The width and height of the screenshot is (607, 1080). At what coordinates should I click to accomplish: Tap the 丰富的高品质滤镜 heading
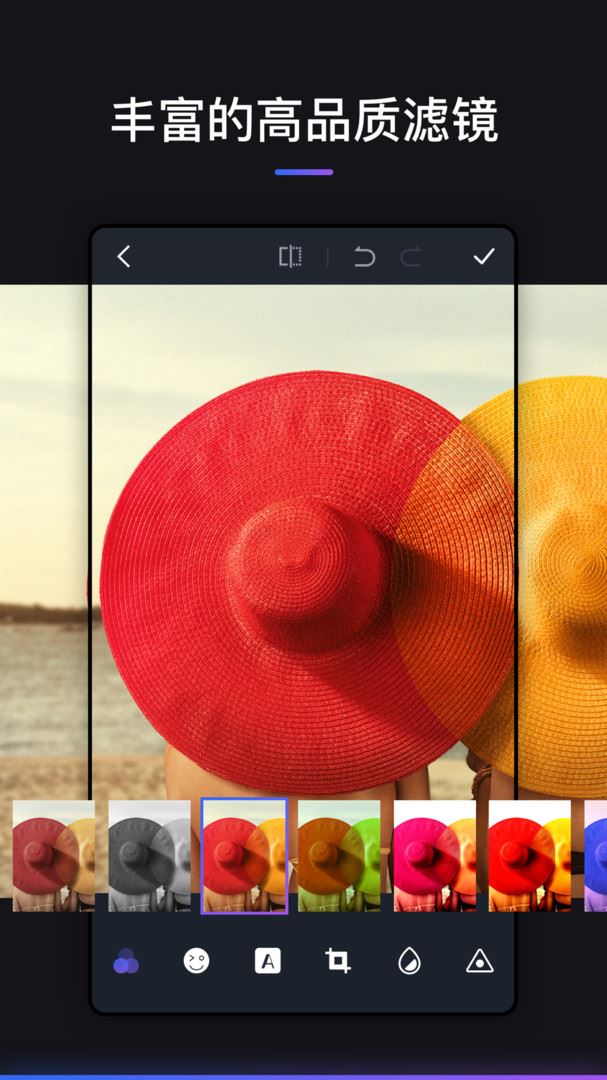click(304, 121)
